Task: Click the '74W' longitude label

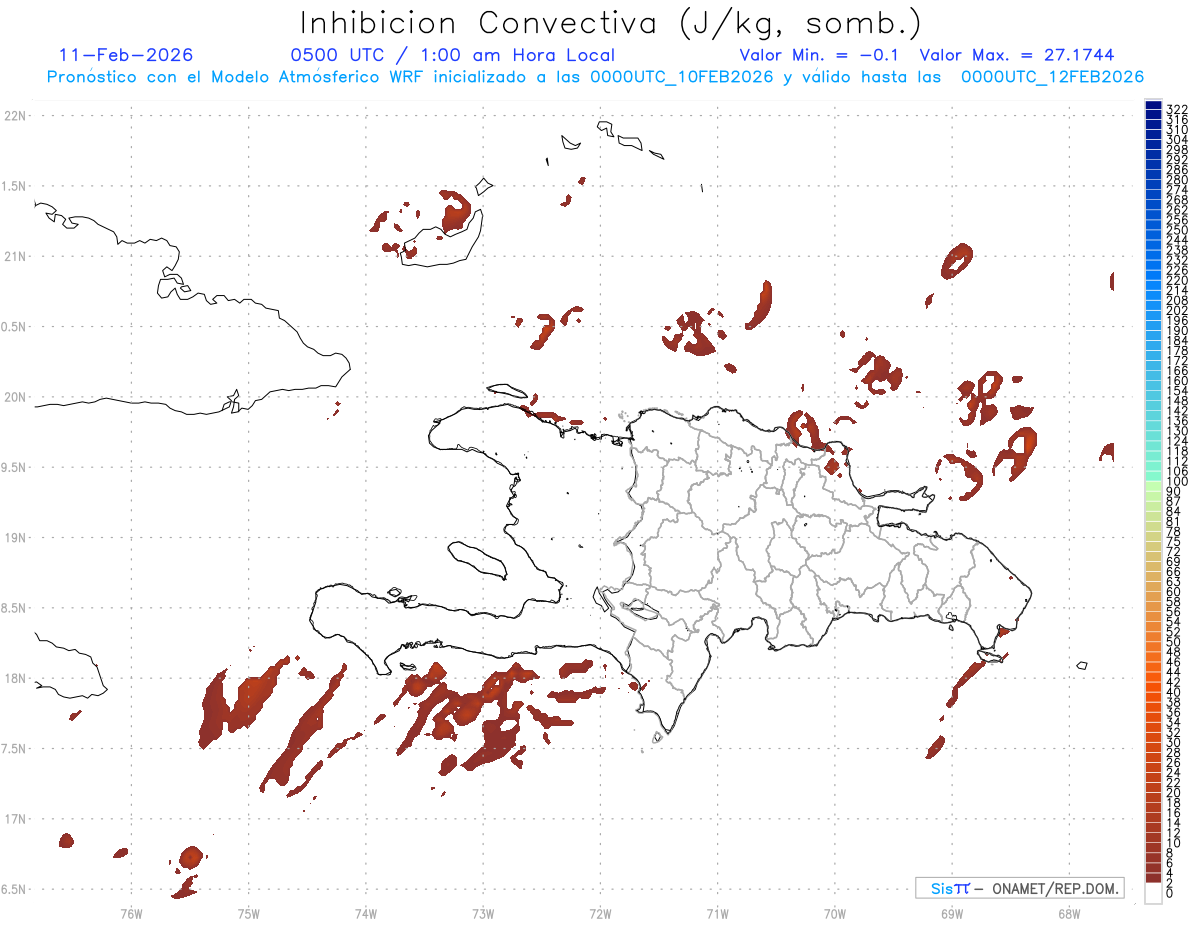Action: pos(366,913)
